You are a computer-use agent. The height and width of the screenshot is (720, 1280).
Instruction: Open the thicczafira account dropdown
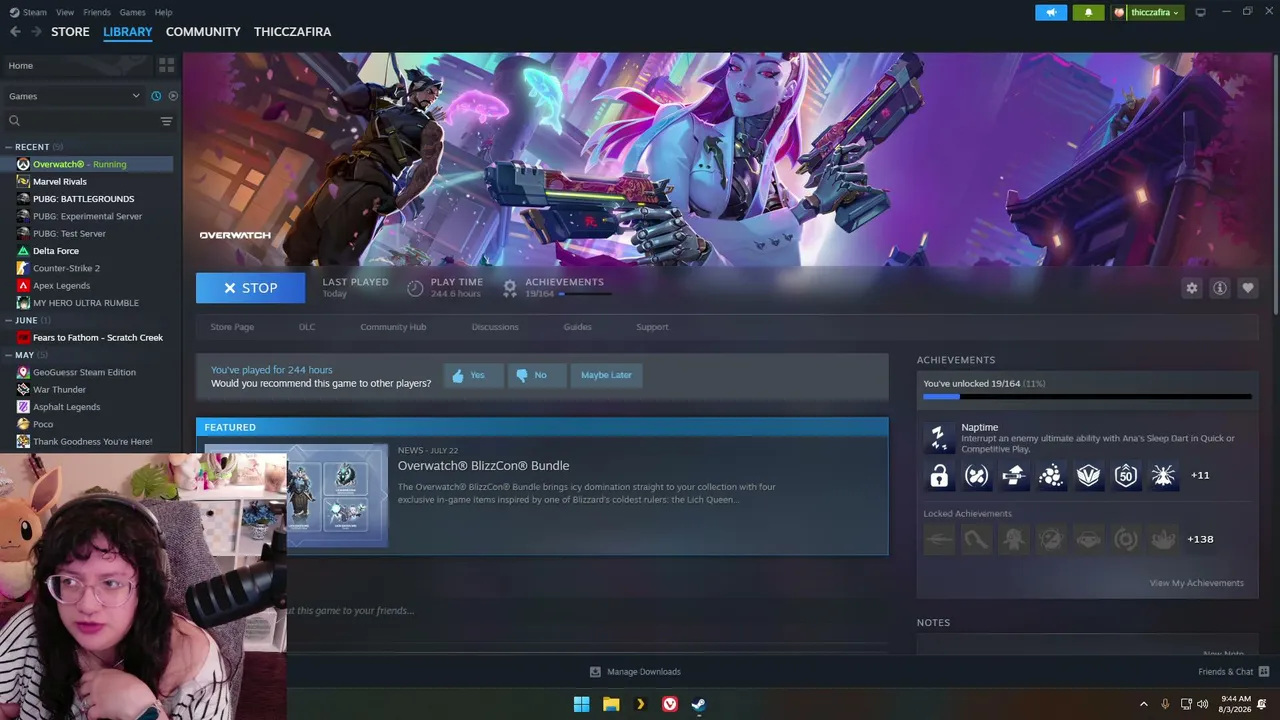tap(1147, 12)
